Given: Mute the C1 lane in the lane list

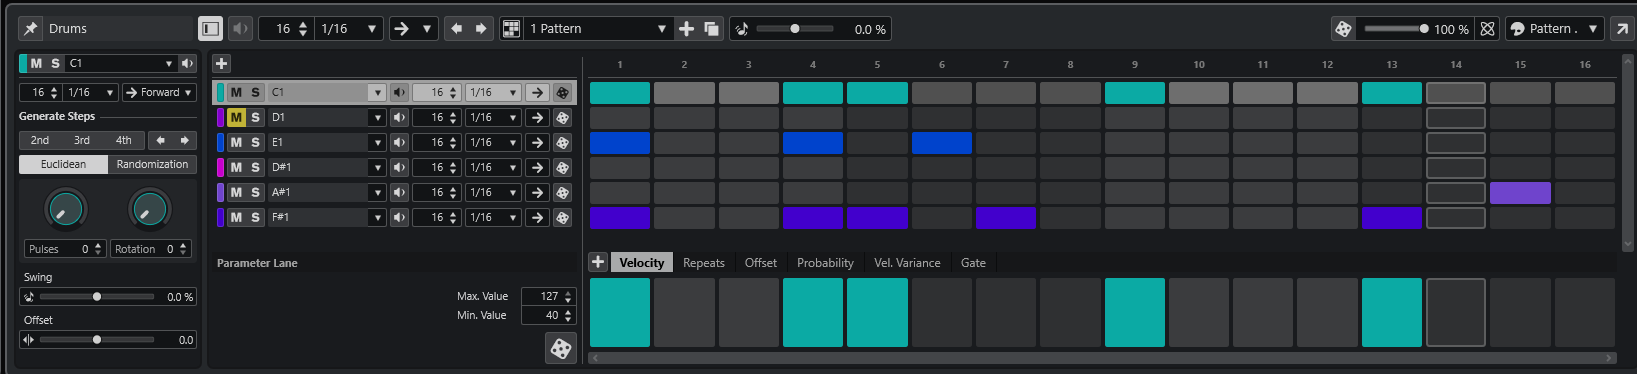Looking at the screenshot, I should 236,92.
